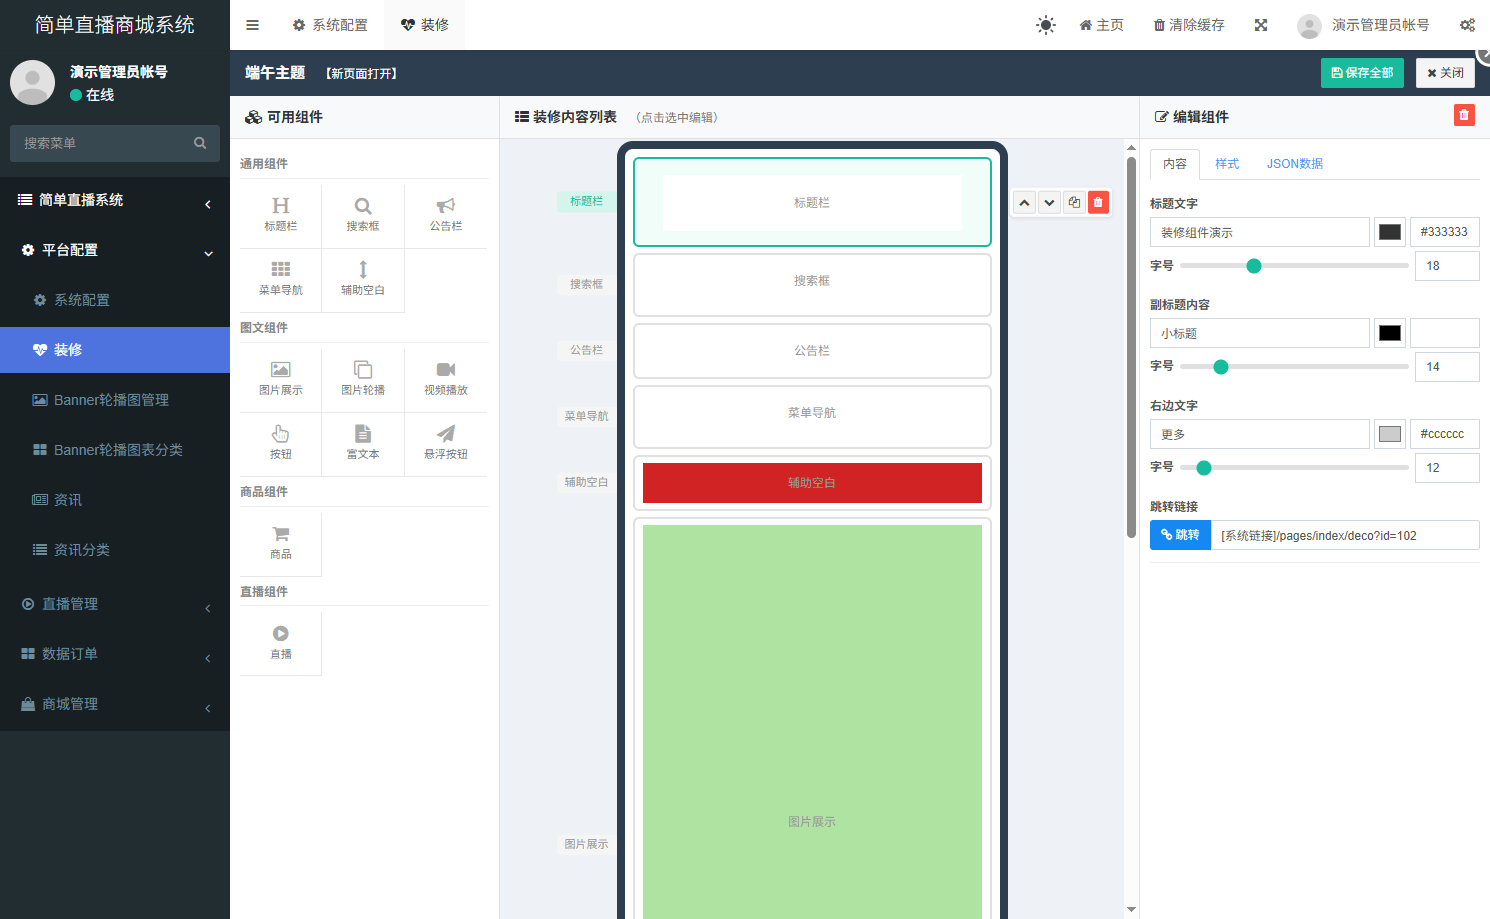
Task: Click the search magnifier in sidebar
Action: click(200, 143)
